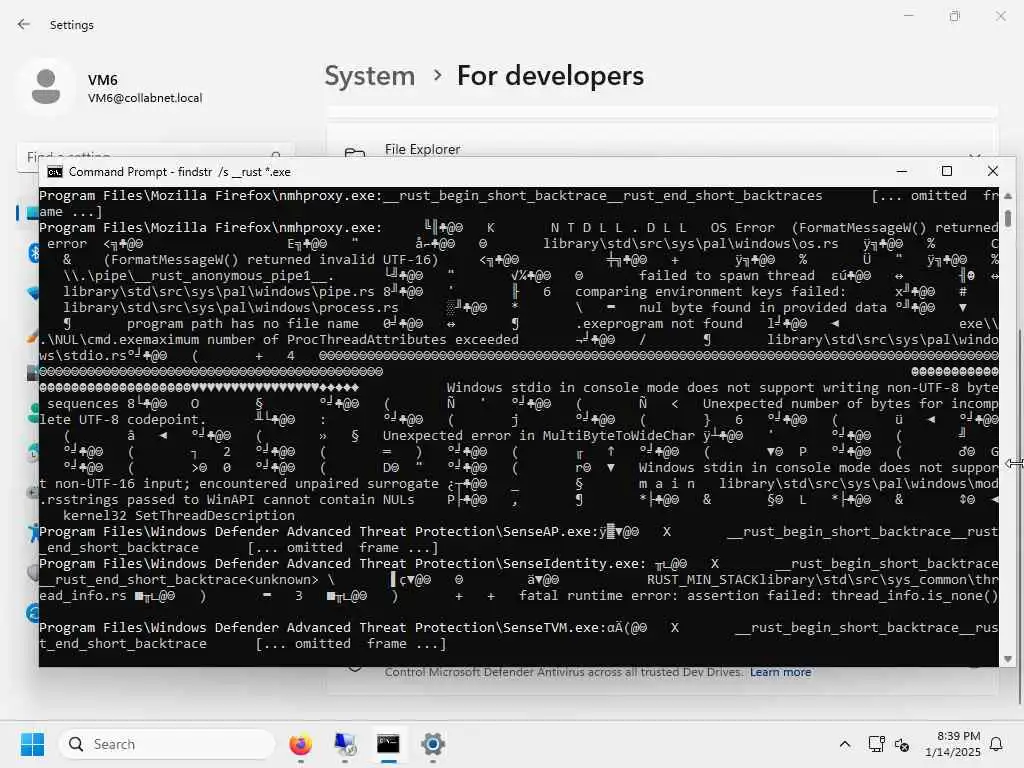
Task: Click the Command Prompt scrollbar down arrow
Action: (1008, 658)
